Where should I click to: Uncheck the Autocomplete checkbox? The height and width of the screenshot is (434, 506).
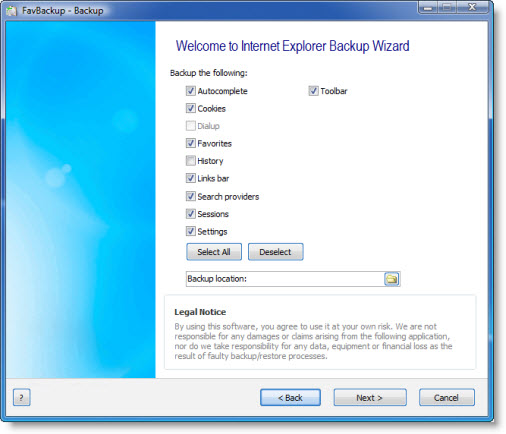tap(190, 91)
